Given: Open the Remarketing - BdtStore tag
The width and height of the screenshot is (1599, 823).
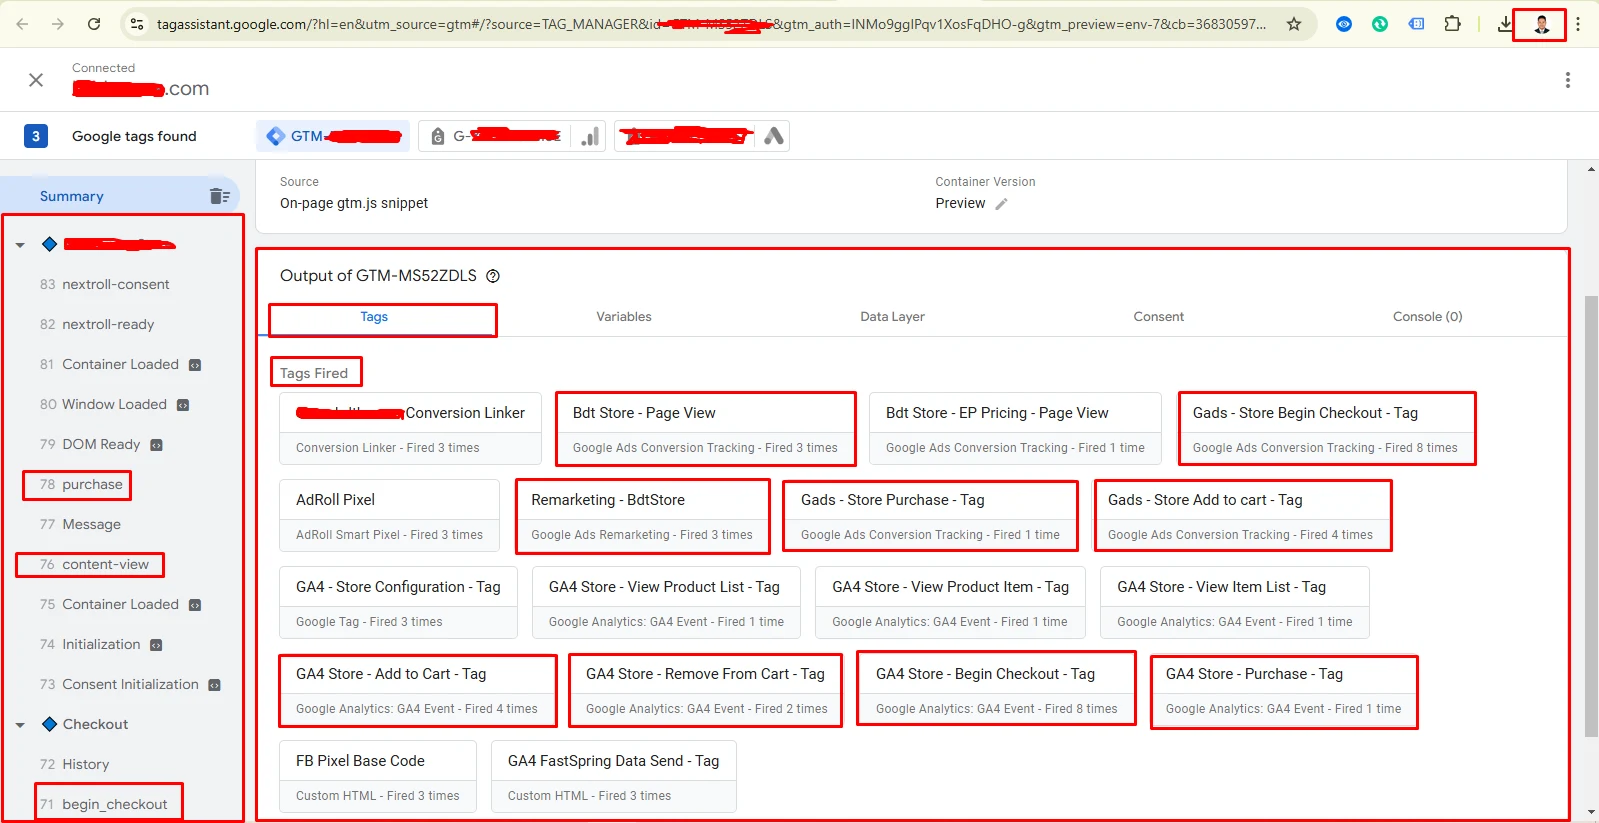Looking at the screenshot, I should tap(642, 516).
